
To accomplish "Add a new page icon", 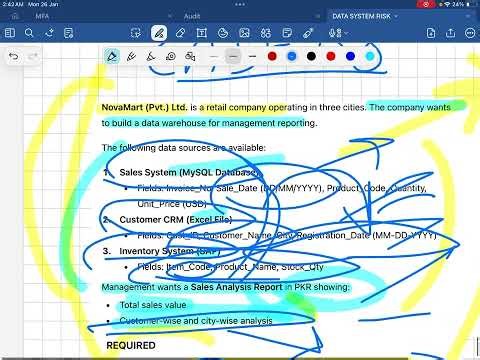I will pos(431,33).
